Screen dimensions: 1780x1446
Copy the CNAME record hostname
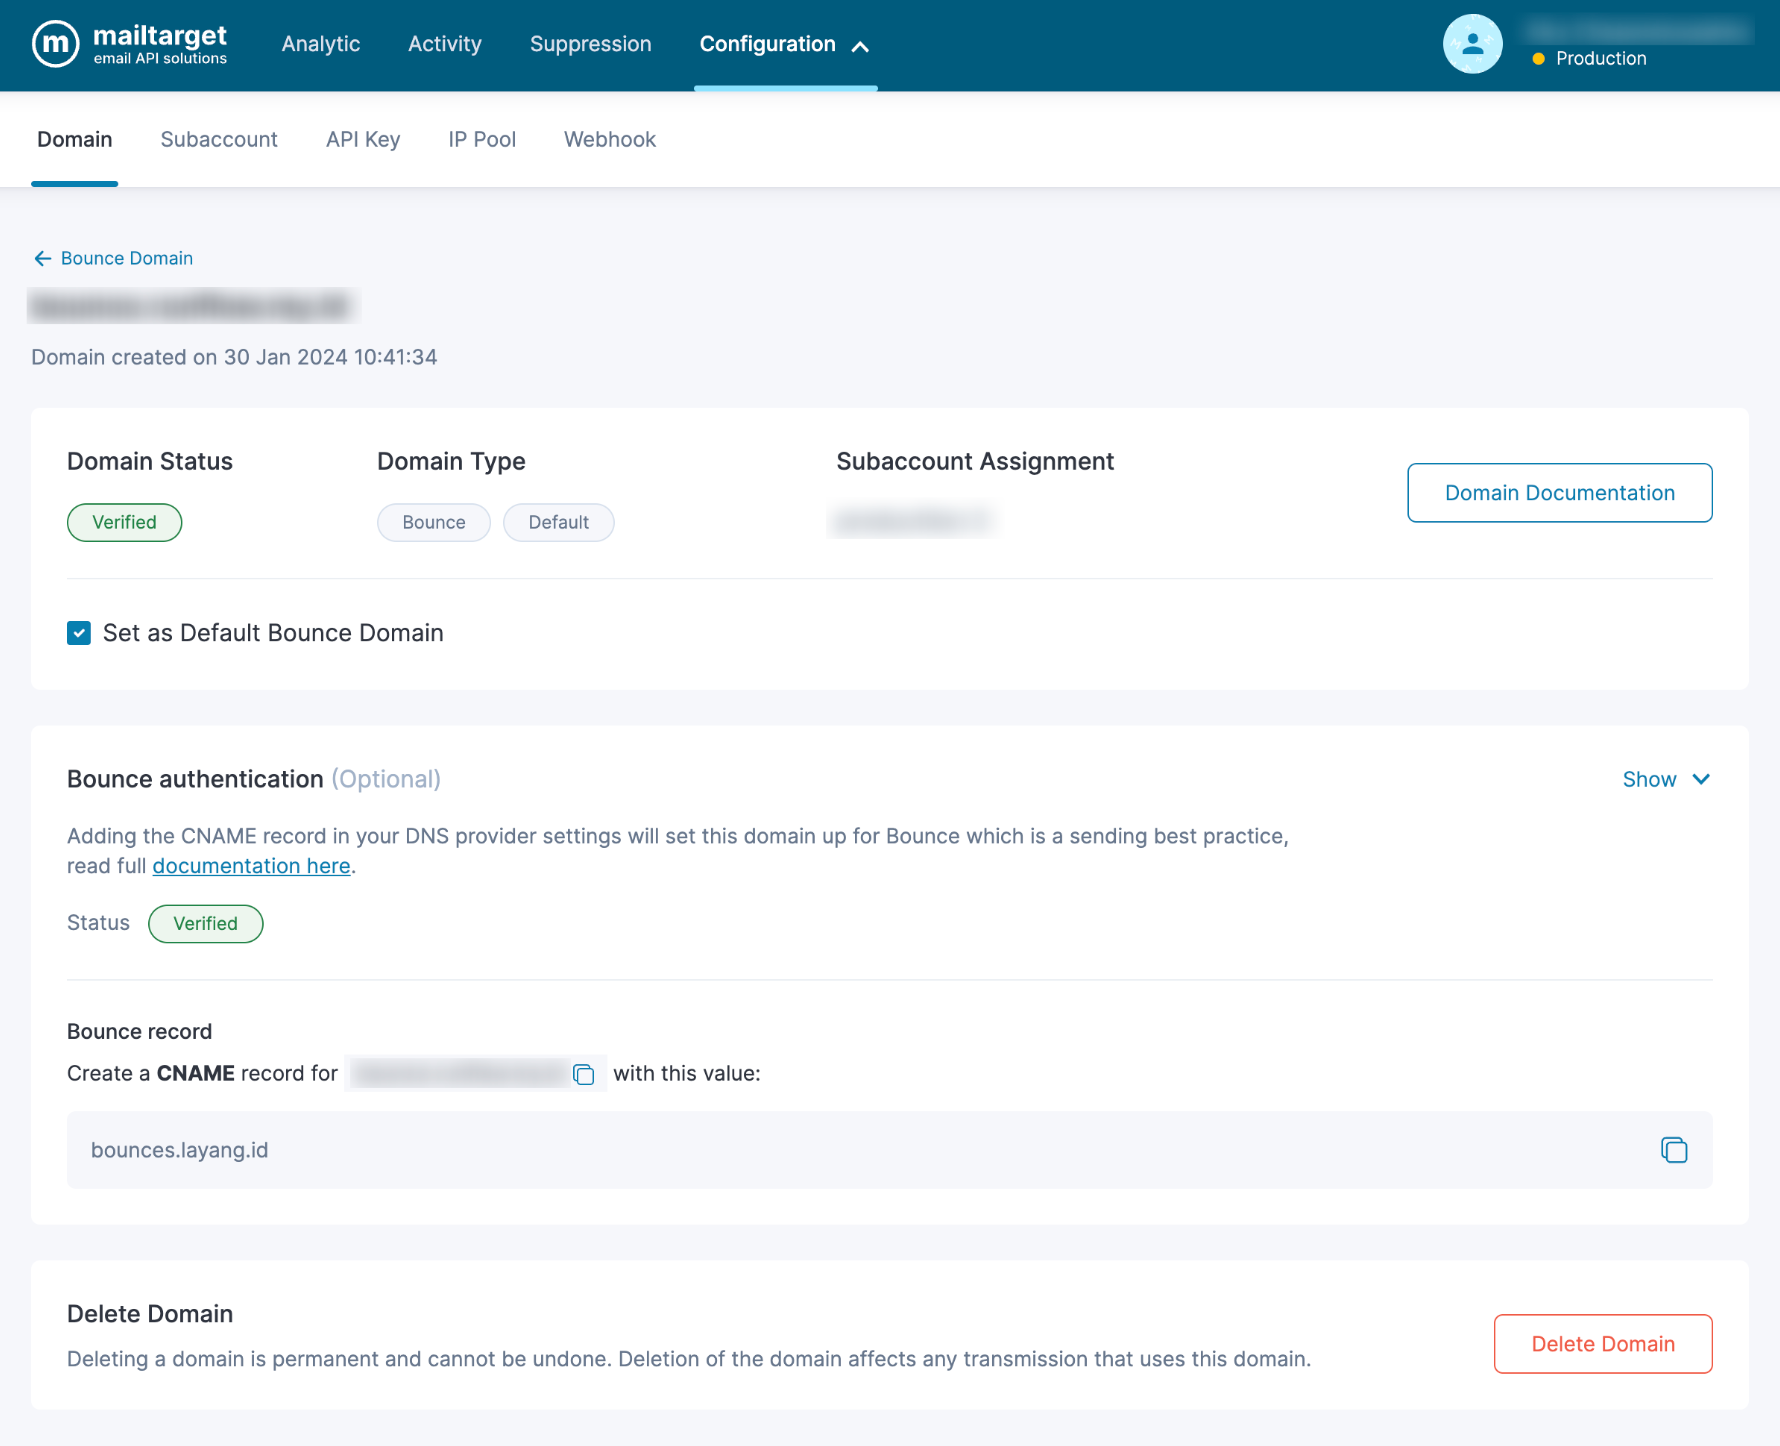click(x=584, y=1074)
